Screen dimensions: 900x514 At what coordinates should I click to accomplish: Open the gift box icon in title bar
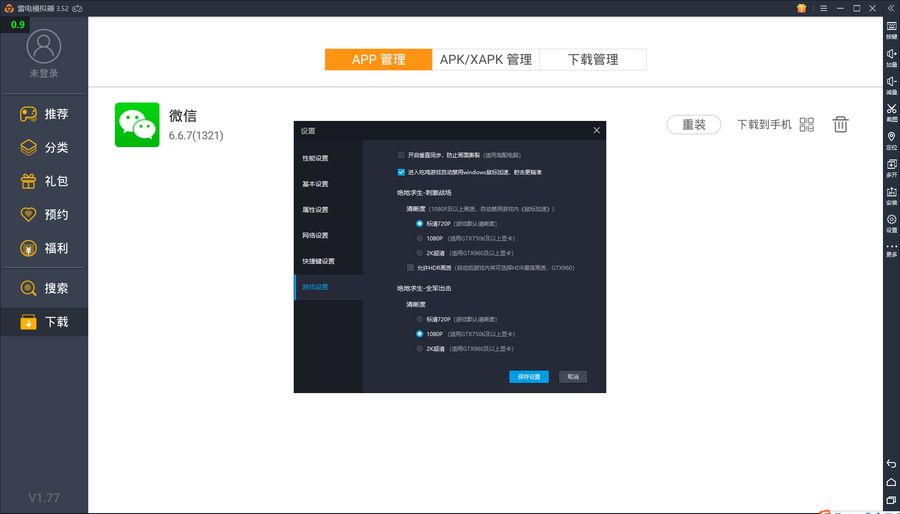point(801,8)
